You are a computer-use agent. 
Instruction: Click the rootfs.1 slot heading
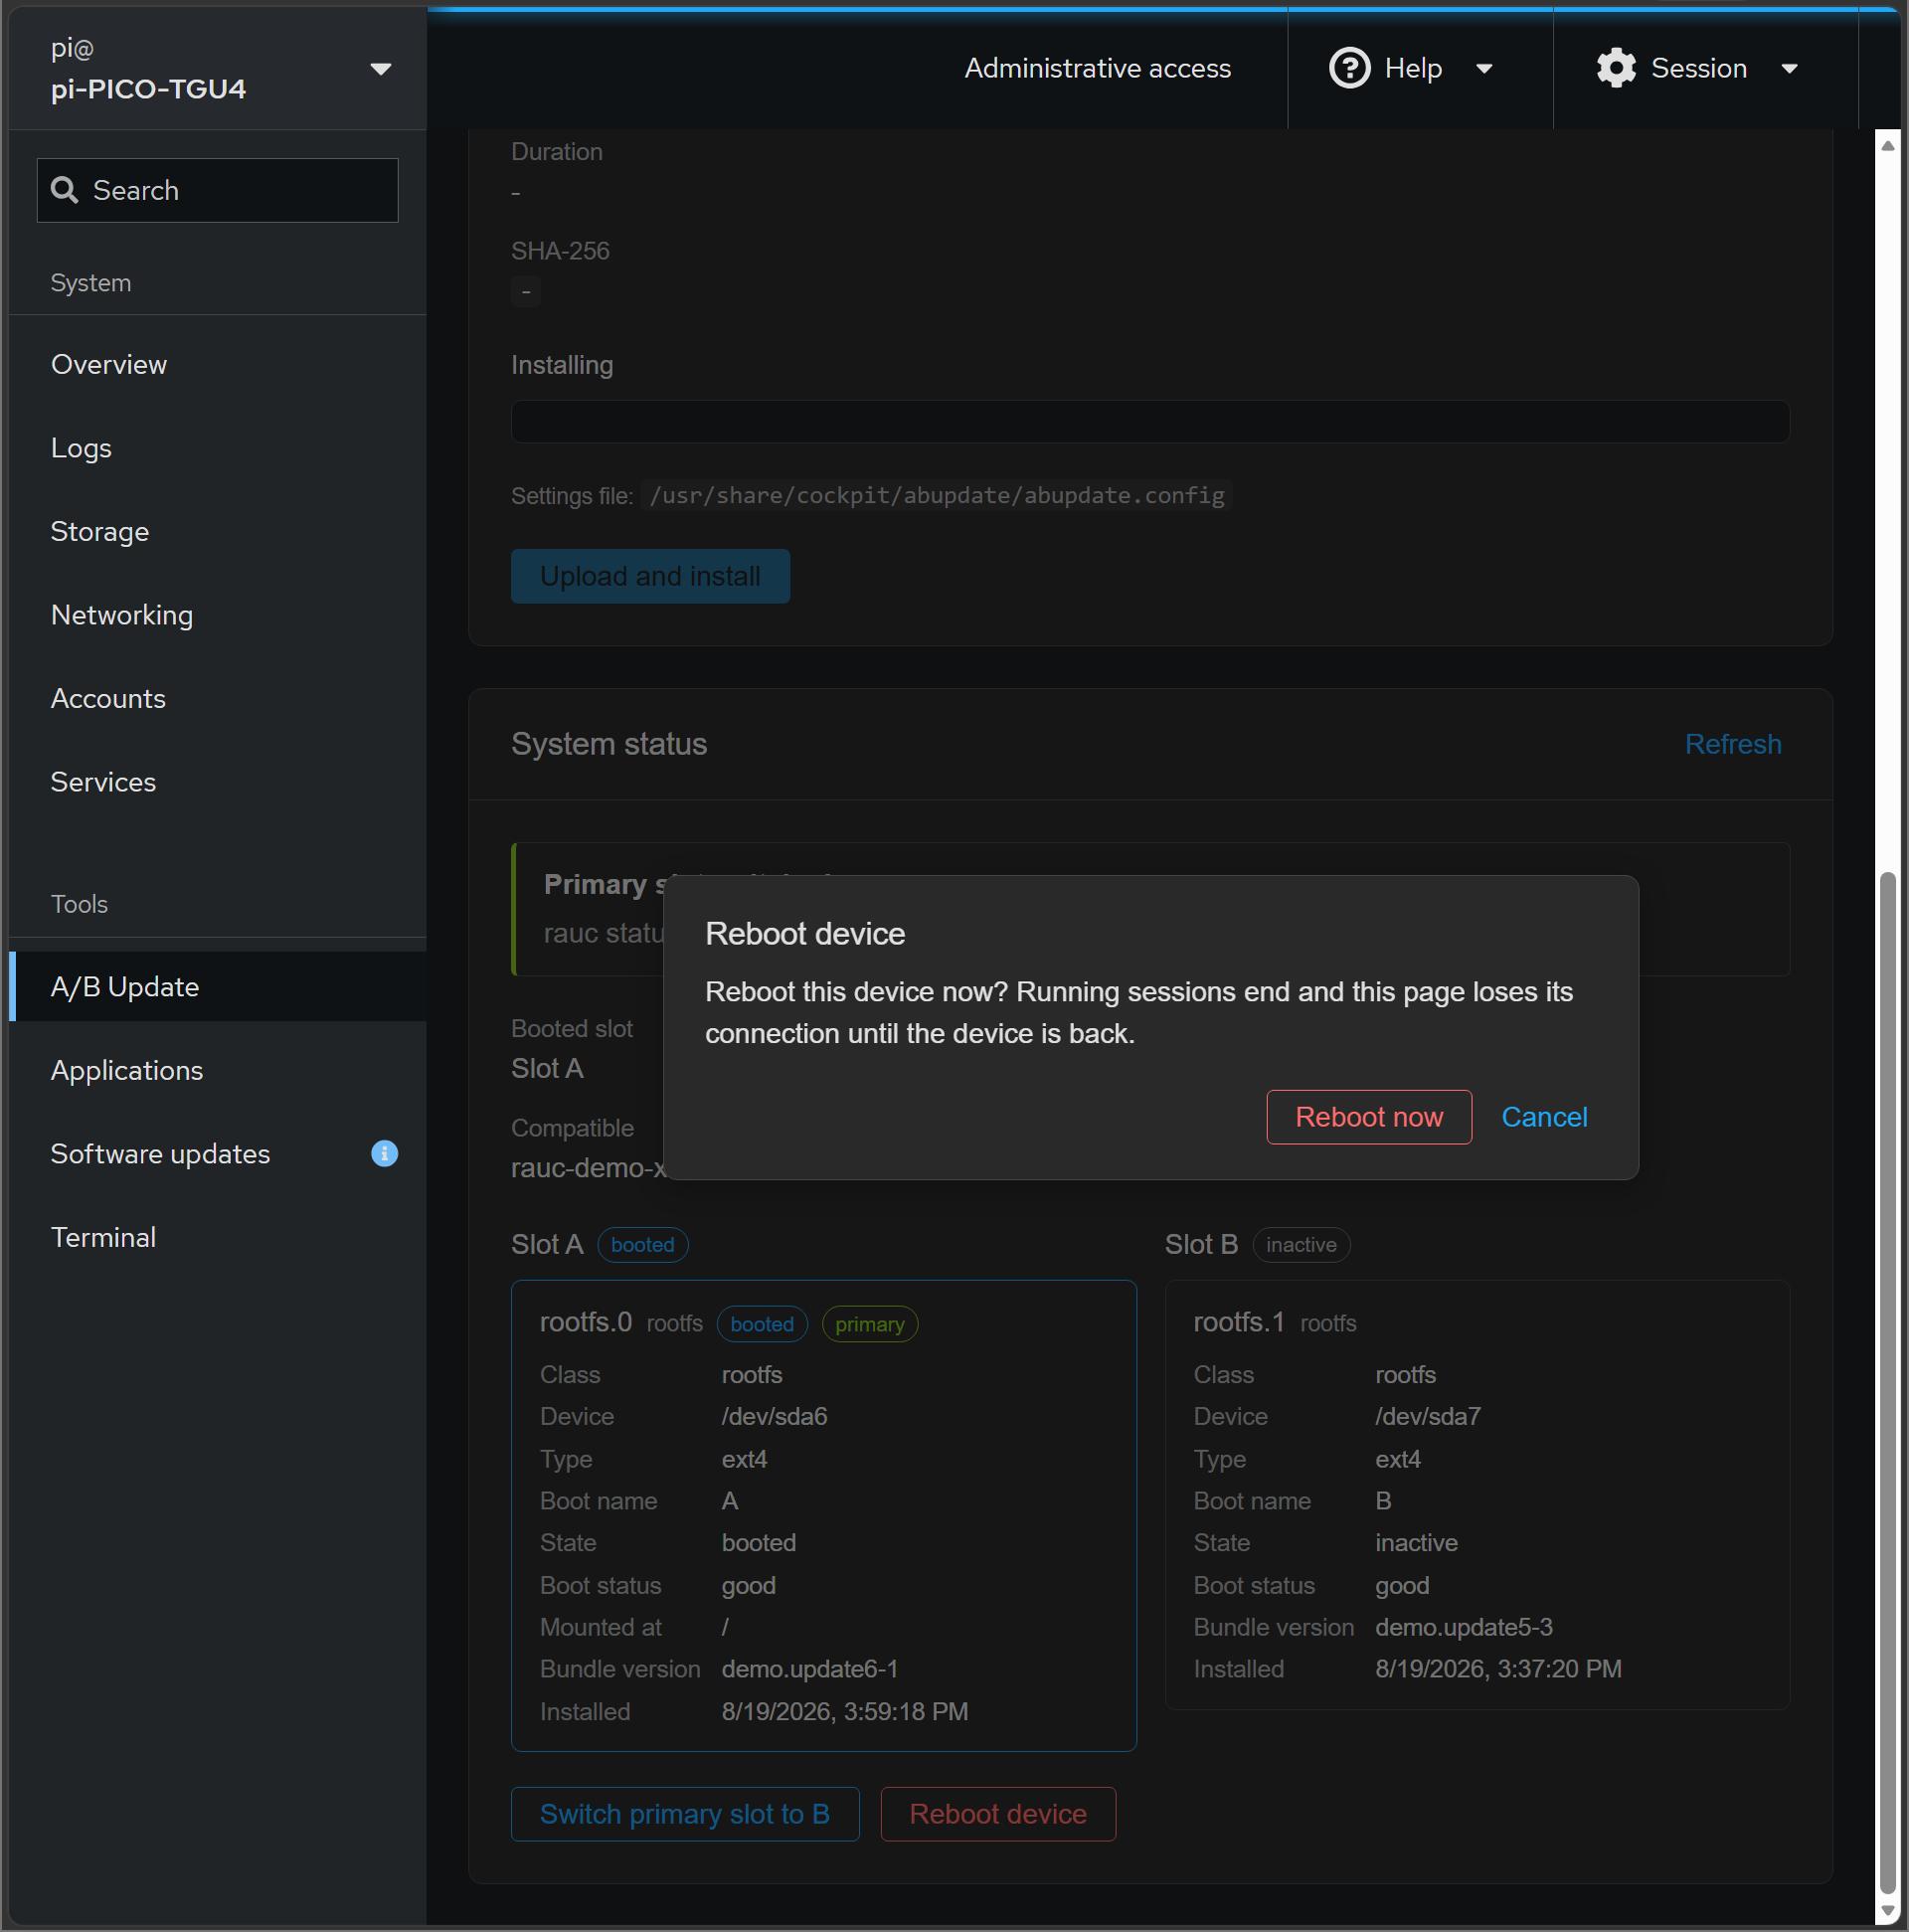(1238, 1321)
